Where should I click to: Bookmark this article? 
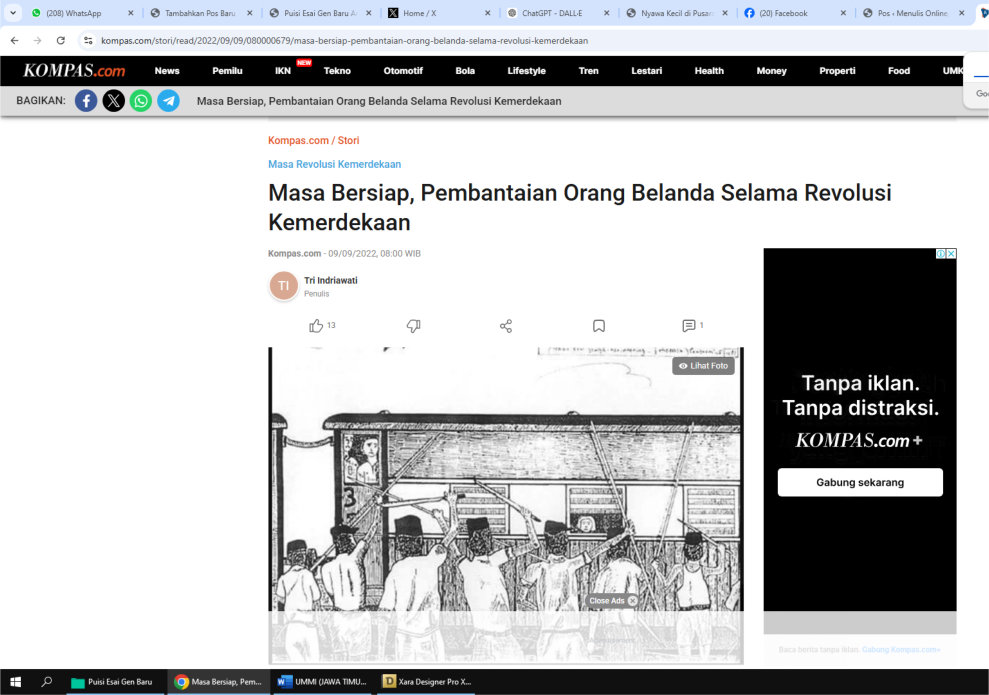598,326
